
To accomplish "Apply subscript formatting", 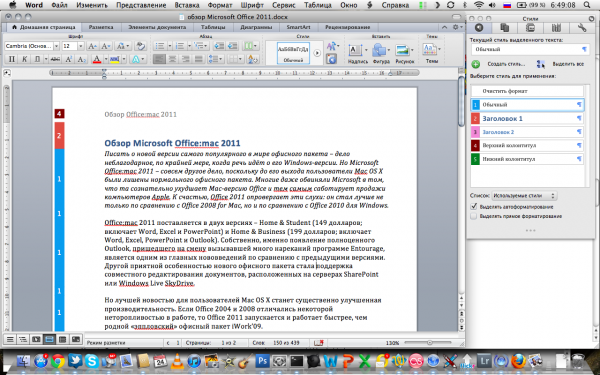I will pos(81,59).
